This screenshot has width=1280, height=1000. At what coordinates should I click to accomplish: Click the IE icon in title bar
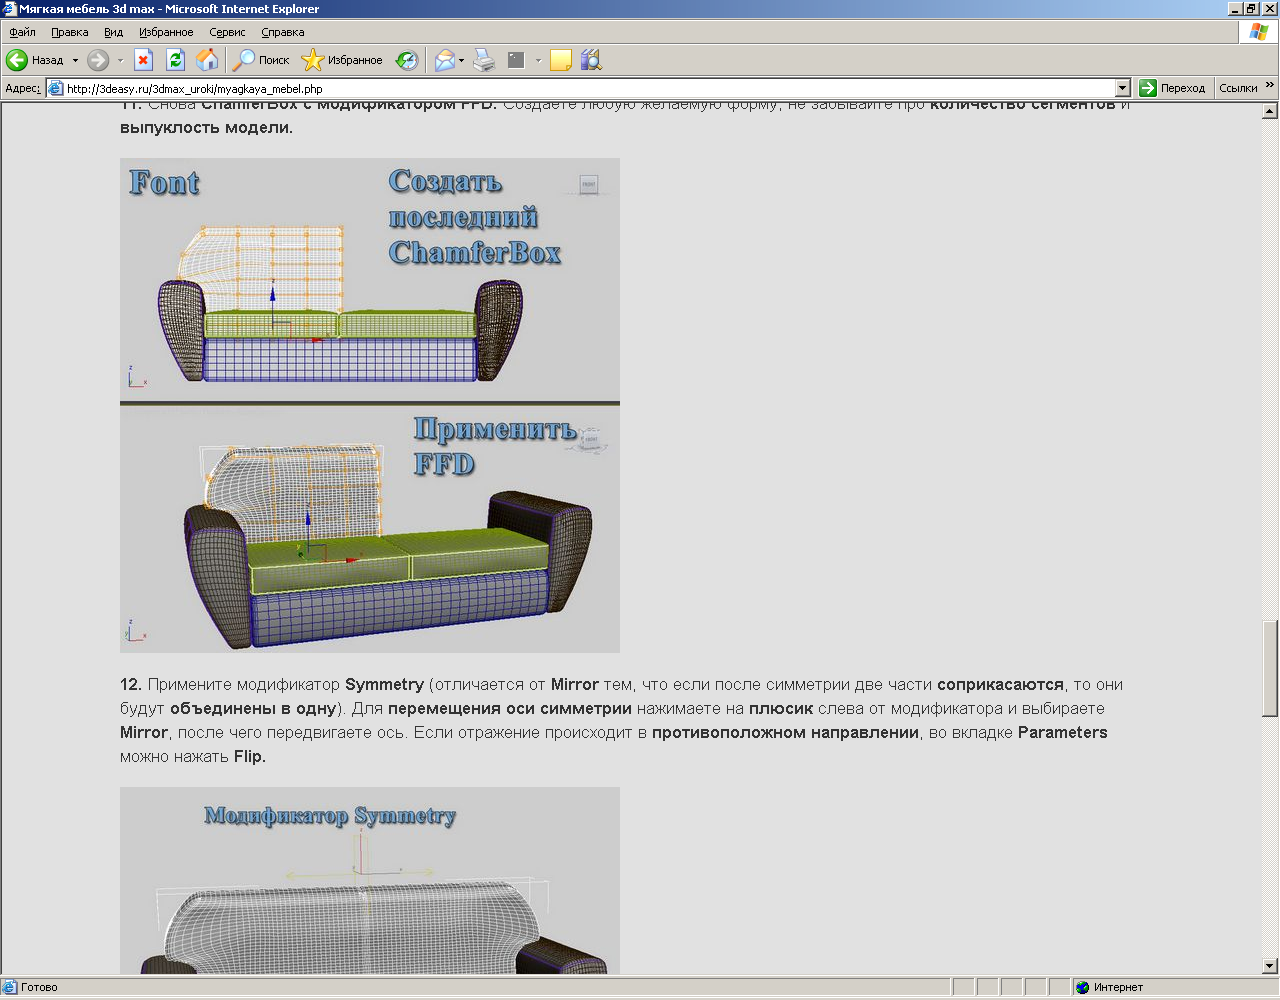[x=10, y=9]
